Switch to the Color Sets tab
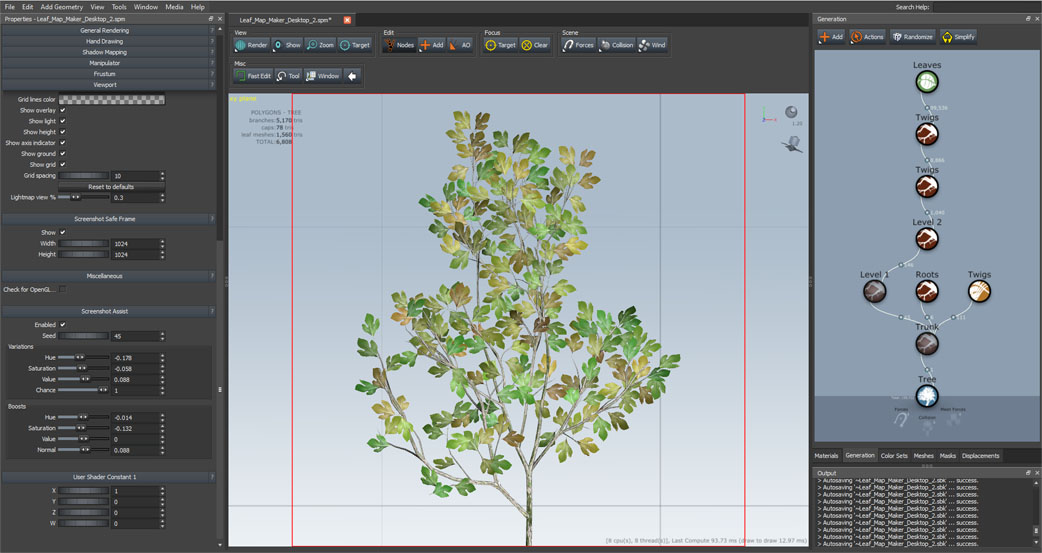The height and width of the screenshot is (553, 1042). coord(893,456)
